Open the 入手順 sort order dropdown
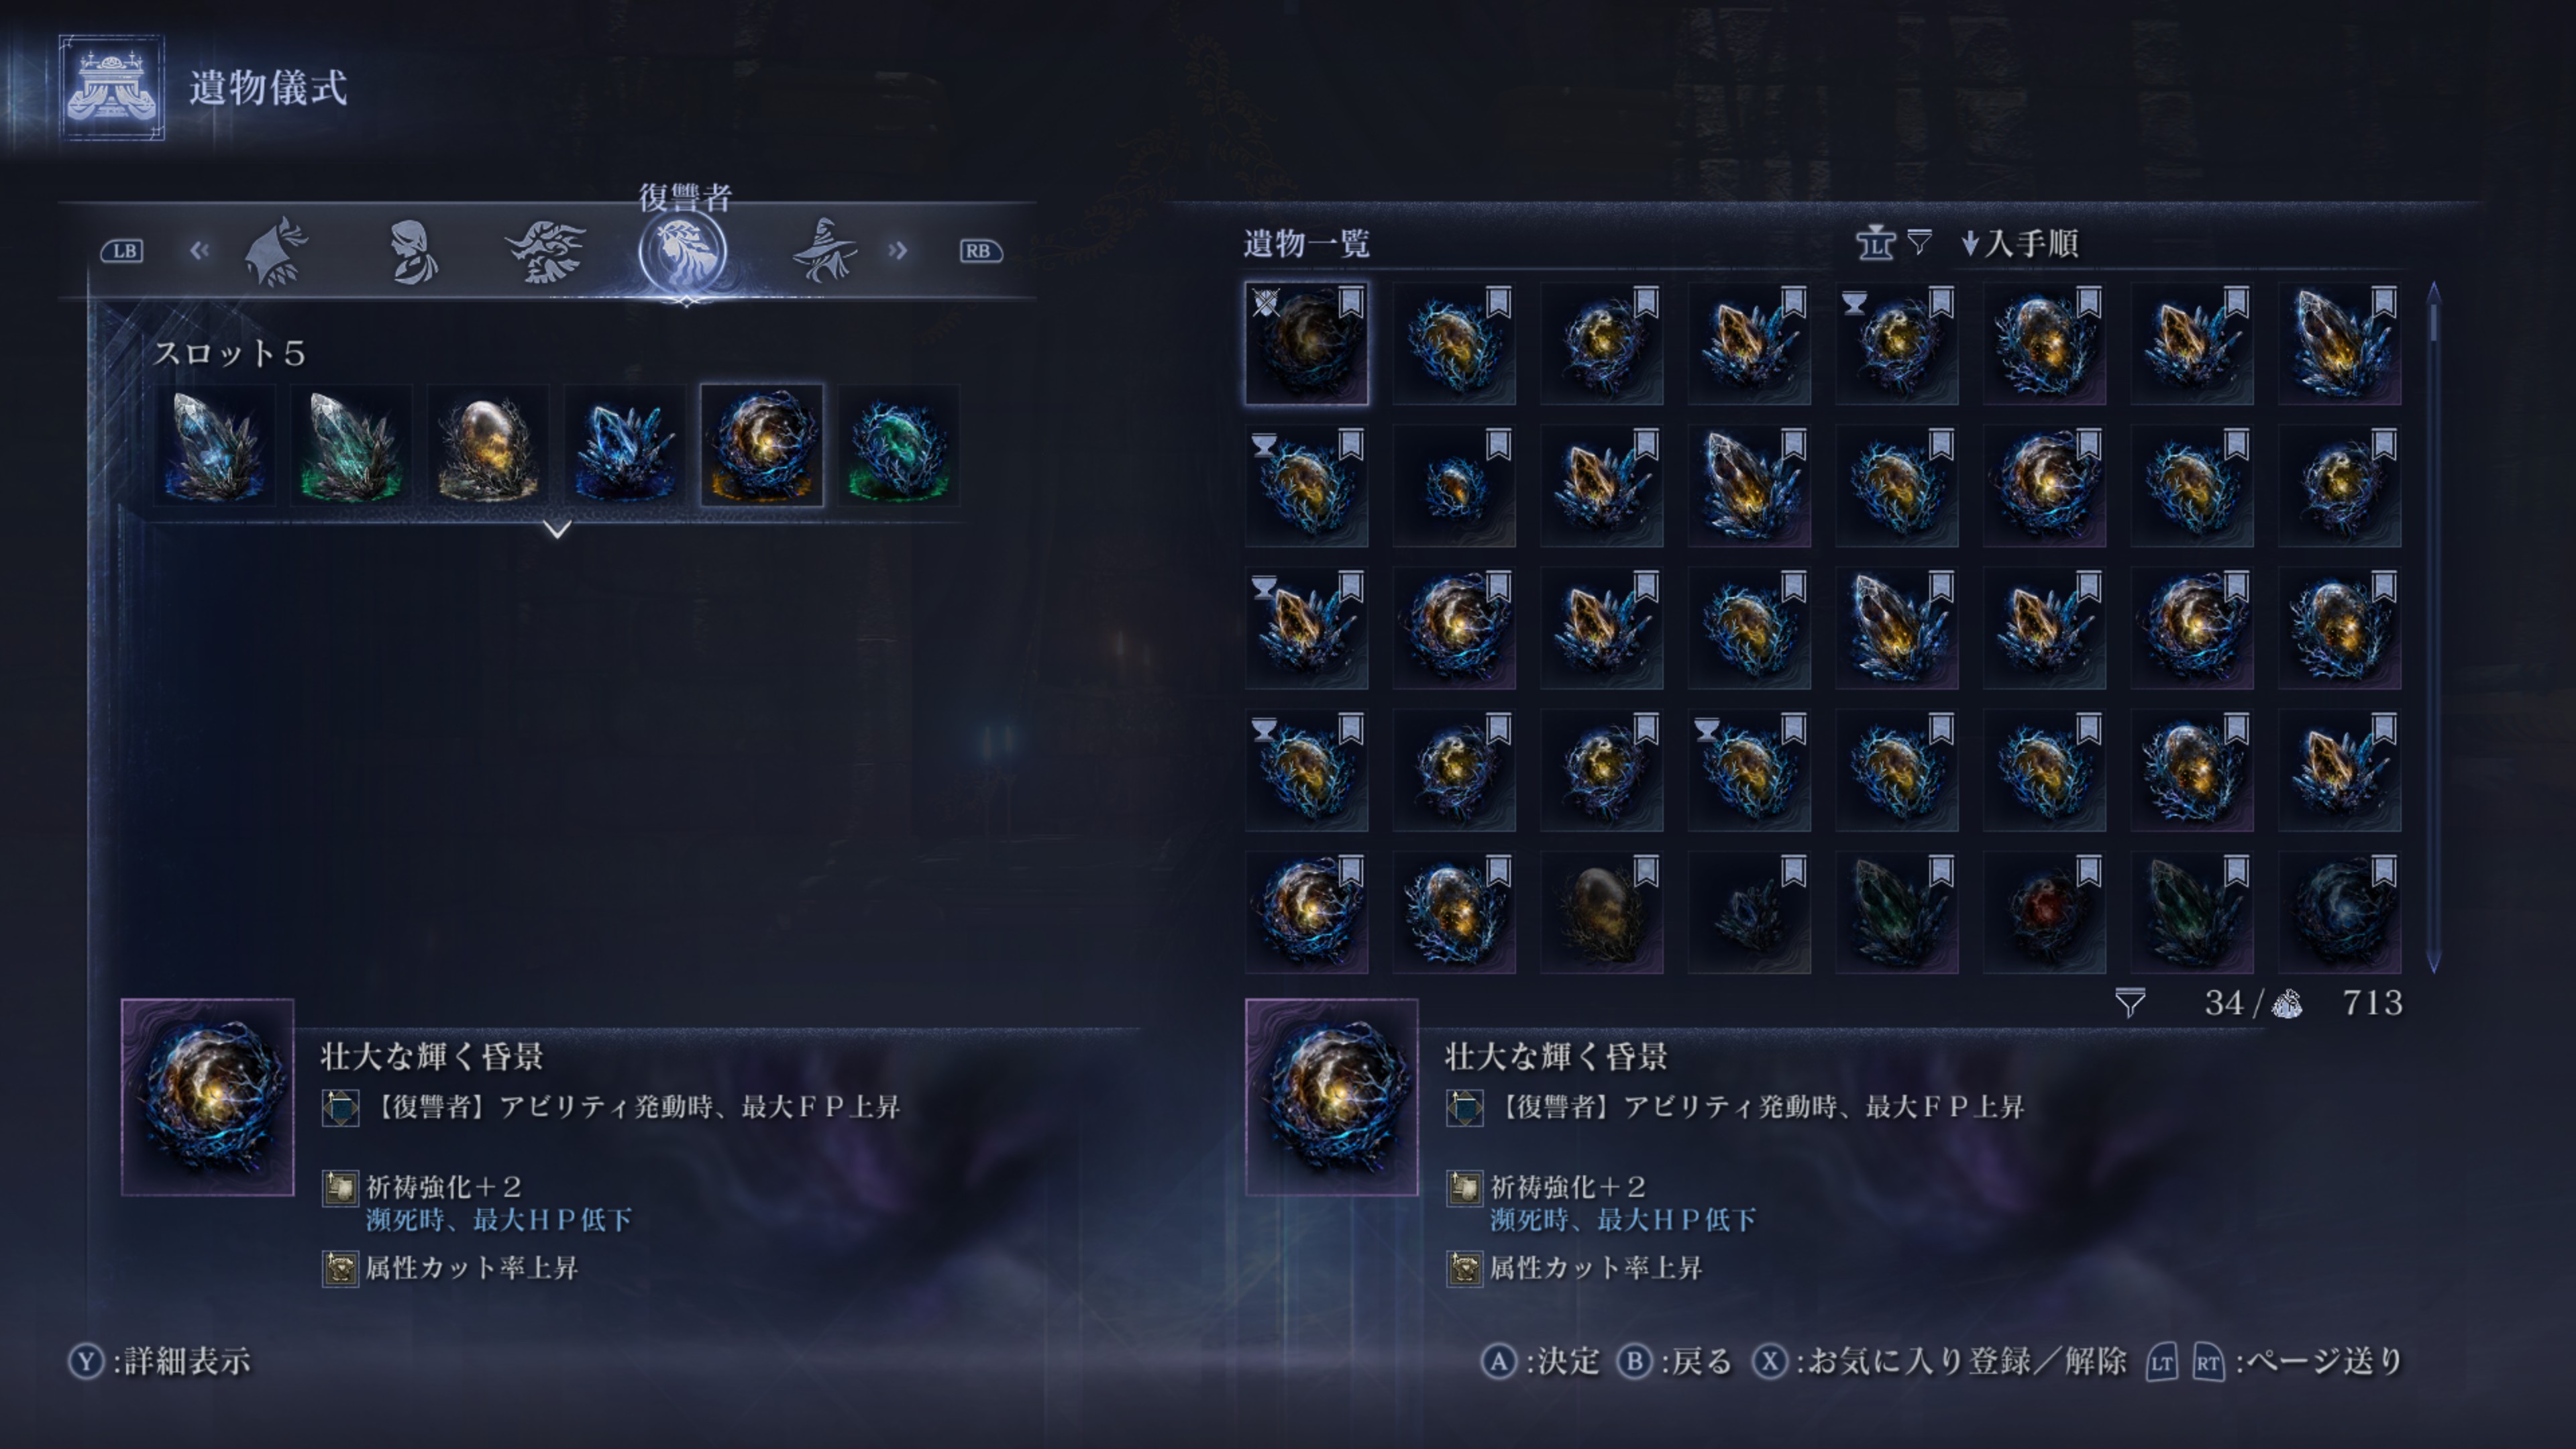Viewport: 2576px width, 1449px height. pos(2021,243)
